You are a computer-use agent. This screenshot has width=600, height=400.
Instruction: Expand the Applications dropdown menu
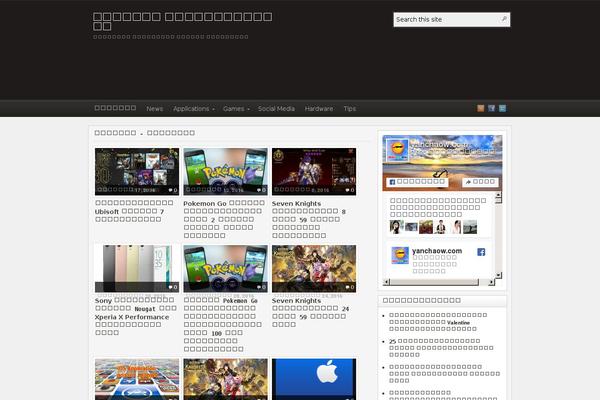coord(194,109)
